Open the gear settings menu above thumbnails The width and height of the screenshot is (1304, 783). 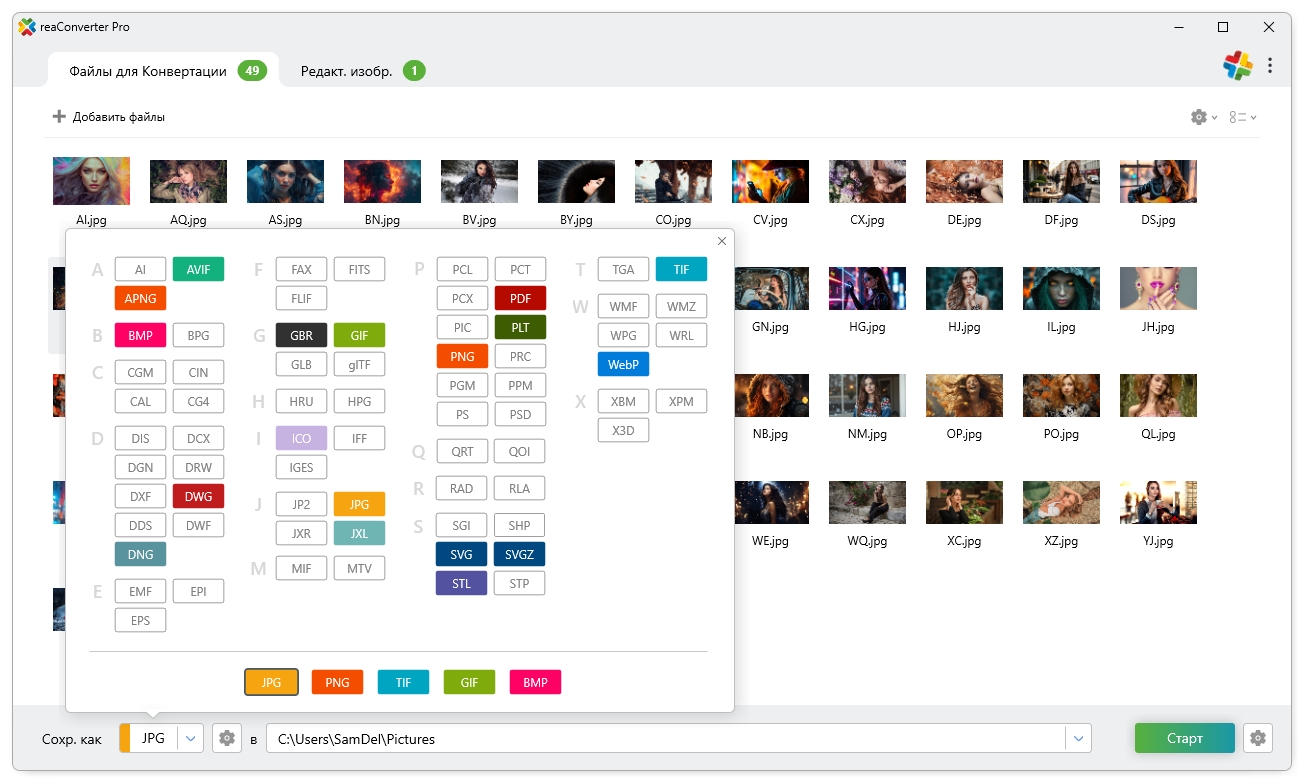click(x=1199, y=117)
